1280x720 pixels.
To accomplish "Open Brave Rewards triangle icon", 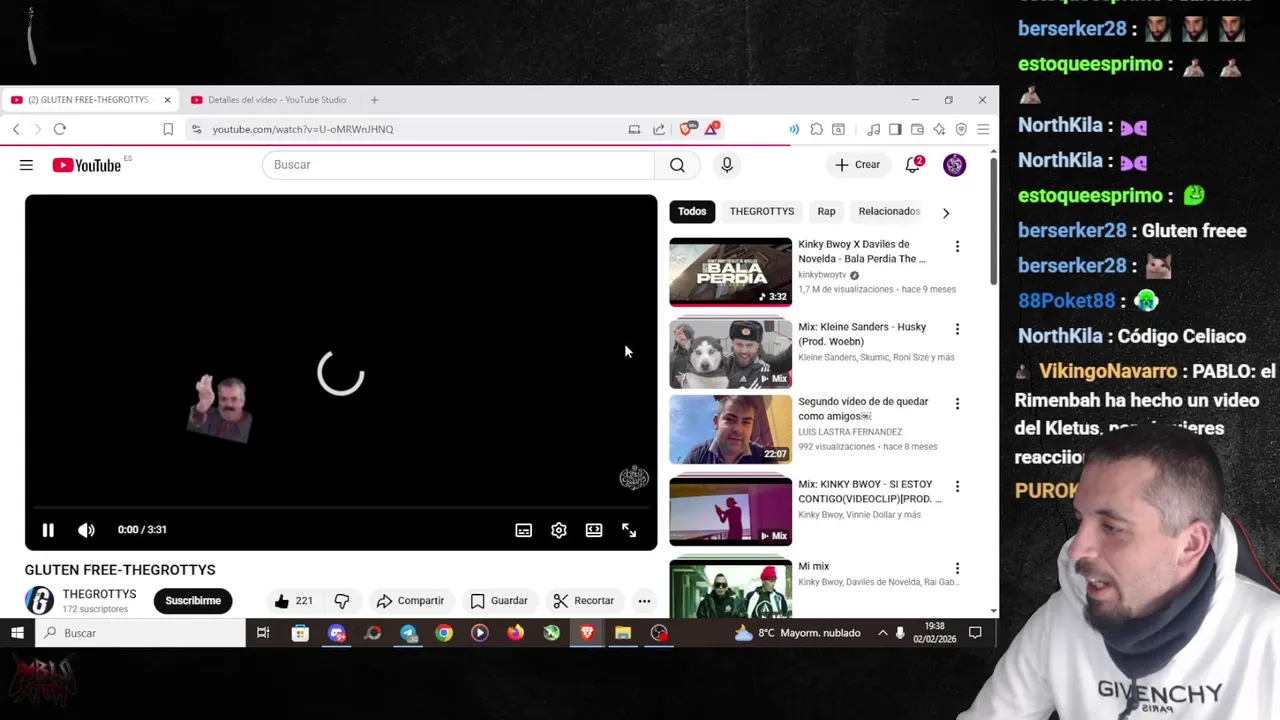I will [712, 129].
